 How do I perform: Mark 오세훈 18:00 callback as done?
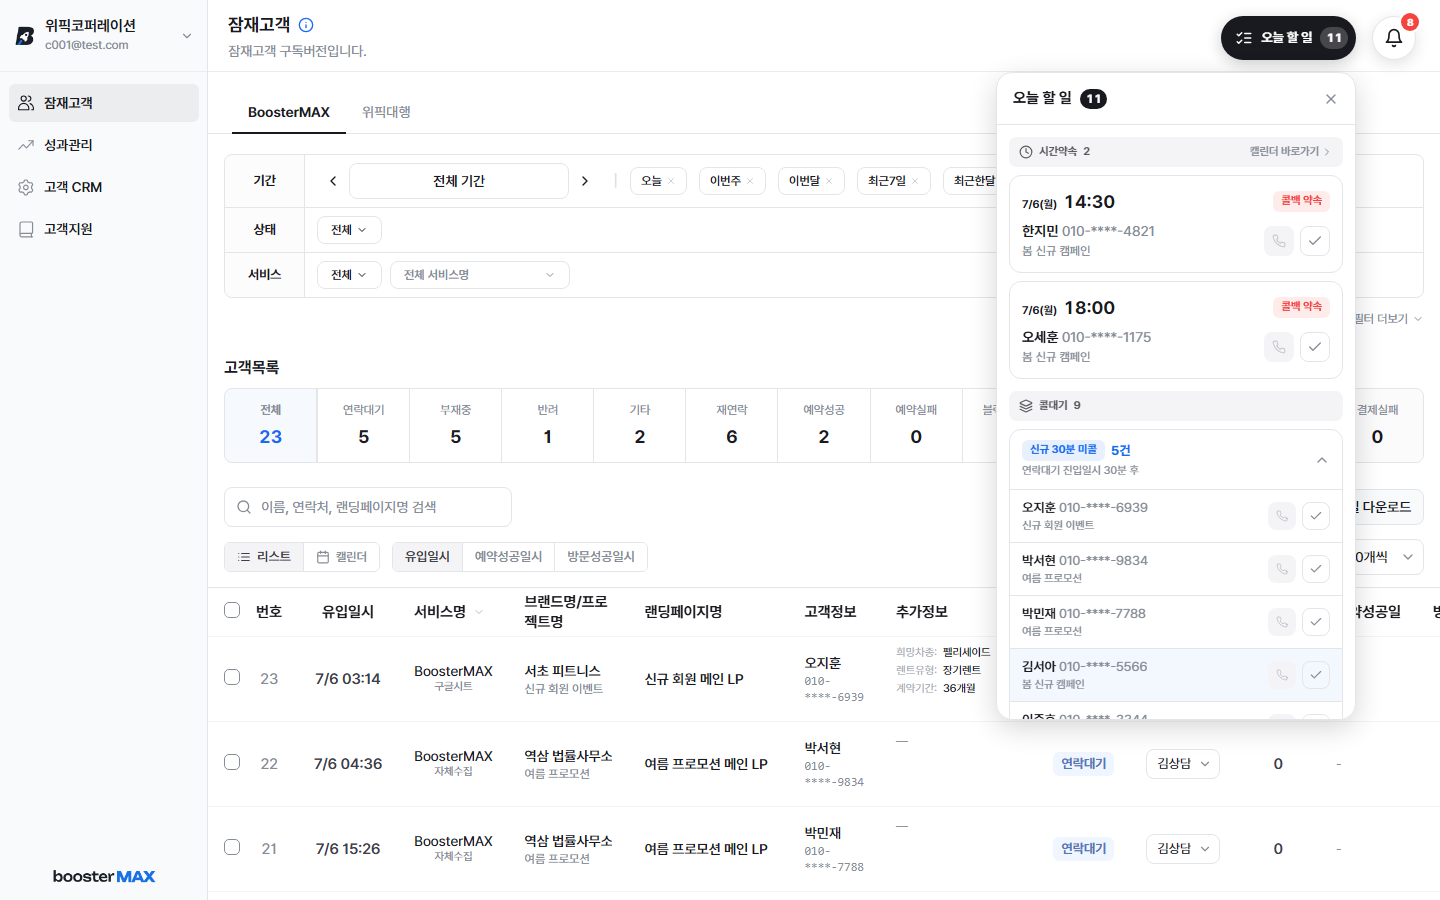[x=1315, y=347]
